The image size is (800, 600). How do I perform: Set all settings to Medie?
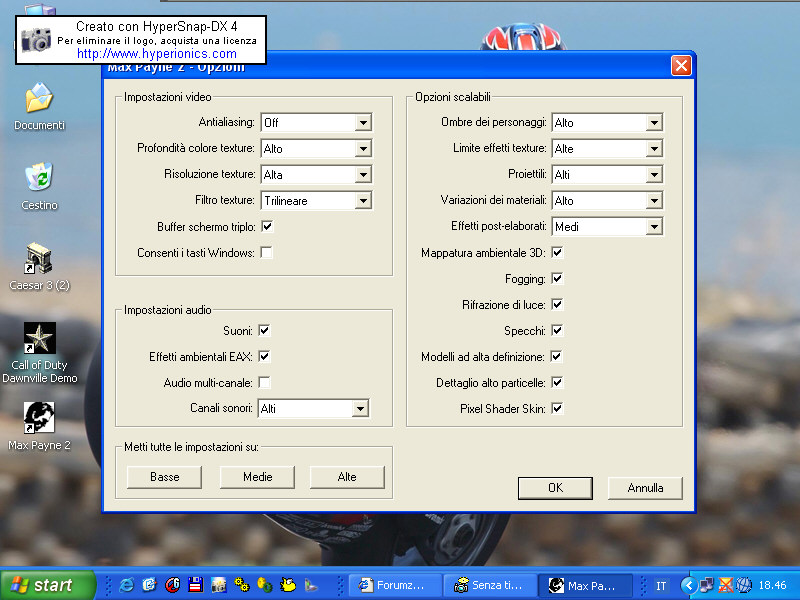(257, 477)
